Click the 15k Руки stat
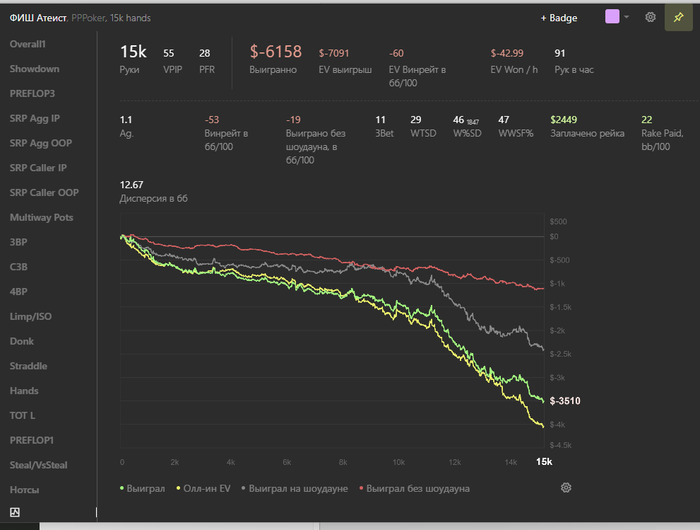700x530 pixels. (133, 58)
